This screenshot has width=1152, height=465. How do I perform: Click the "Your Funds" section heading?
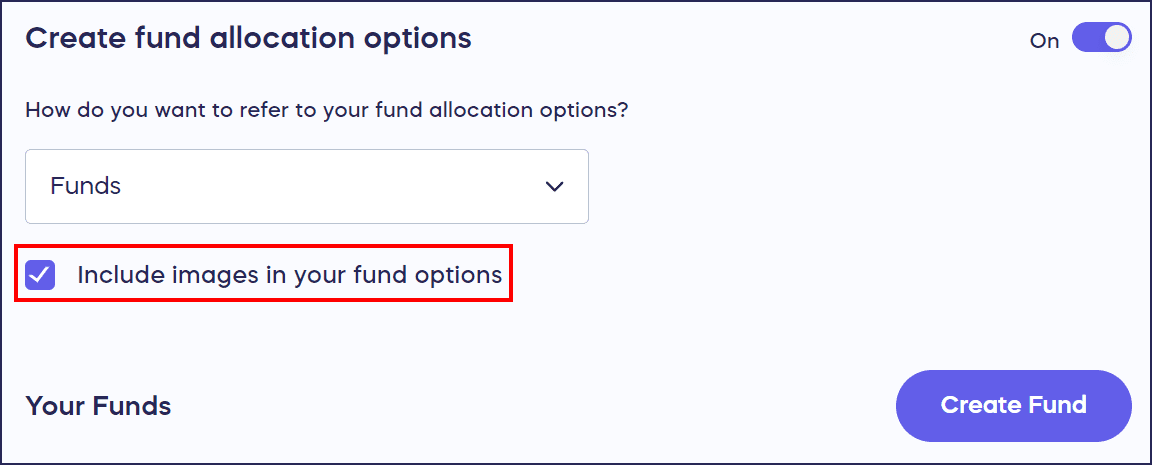pyautogui.click(x=98, y=406)
